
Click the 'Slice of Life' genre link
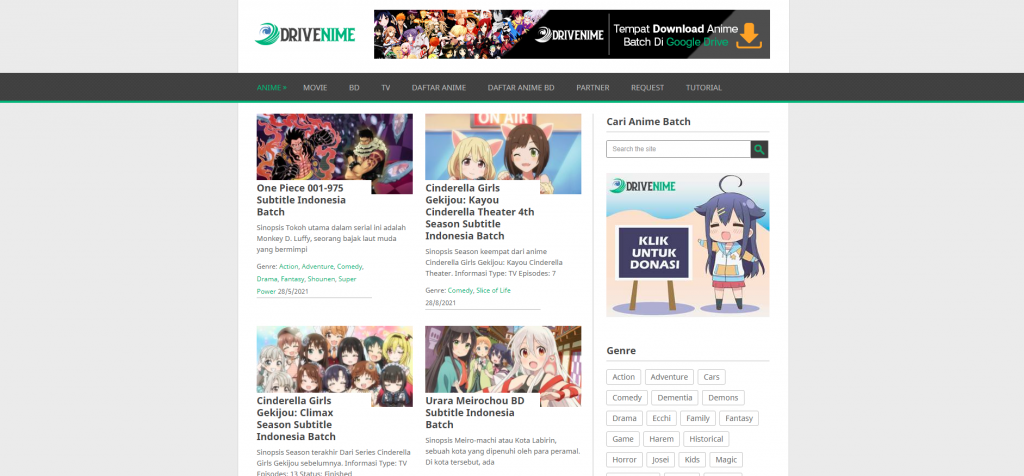(x=494, y=291)
